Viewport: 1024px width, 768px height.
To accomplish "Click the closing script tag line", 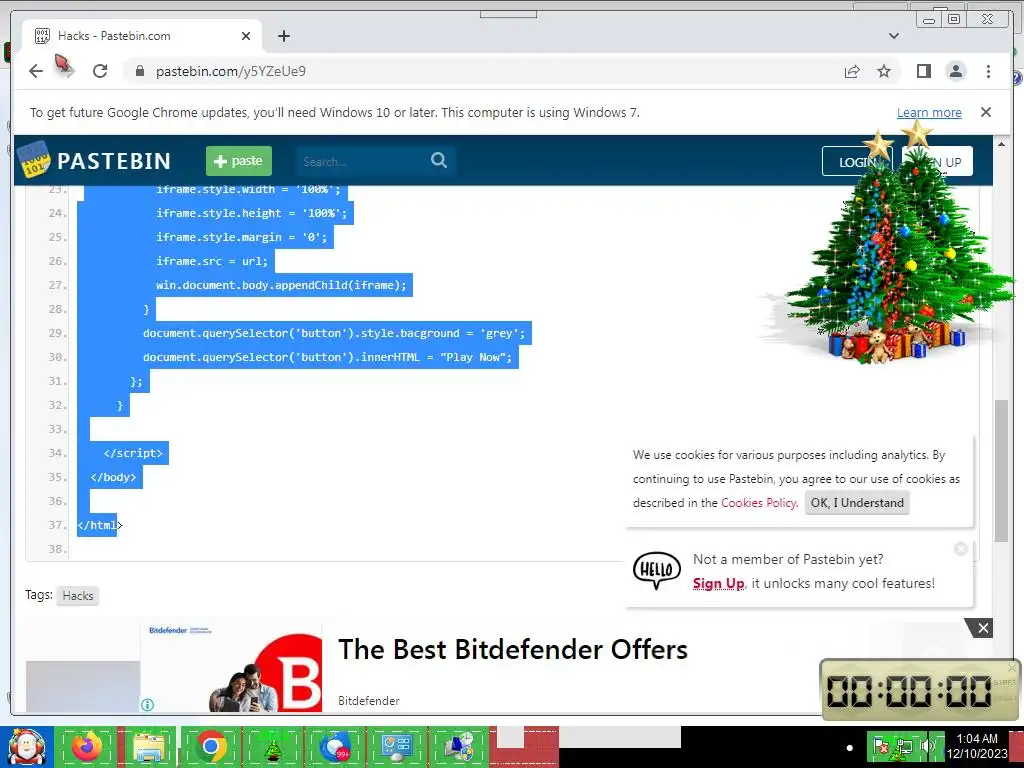I will click(133, 453).
